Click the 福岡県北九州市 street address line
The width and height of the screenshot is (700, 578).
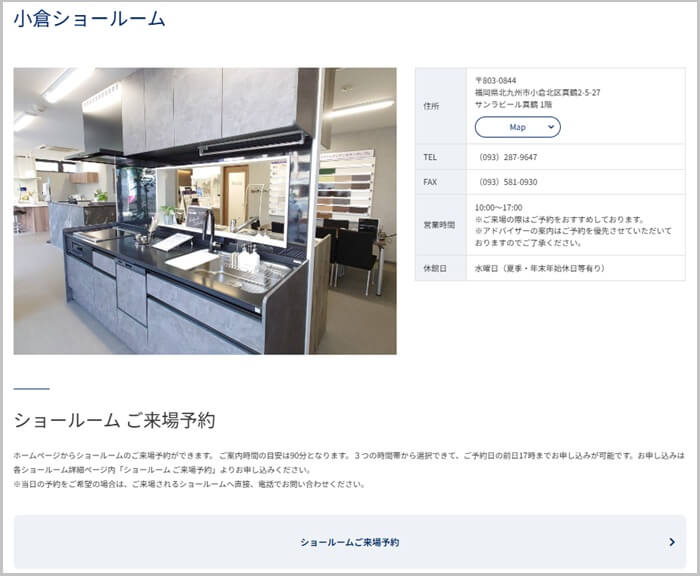(x=537, y=92)
